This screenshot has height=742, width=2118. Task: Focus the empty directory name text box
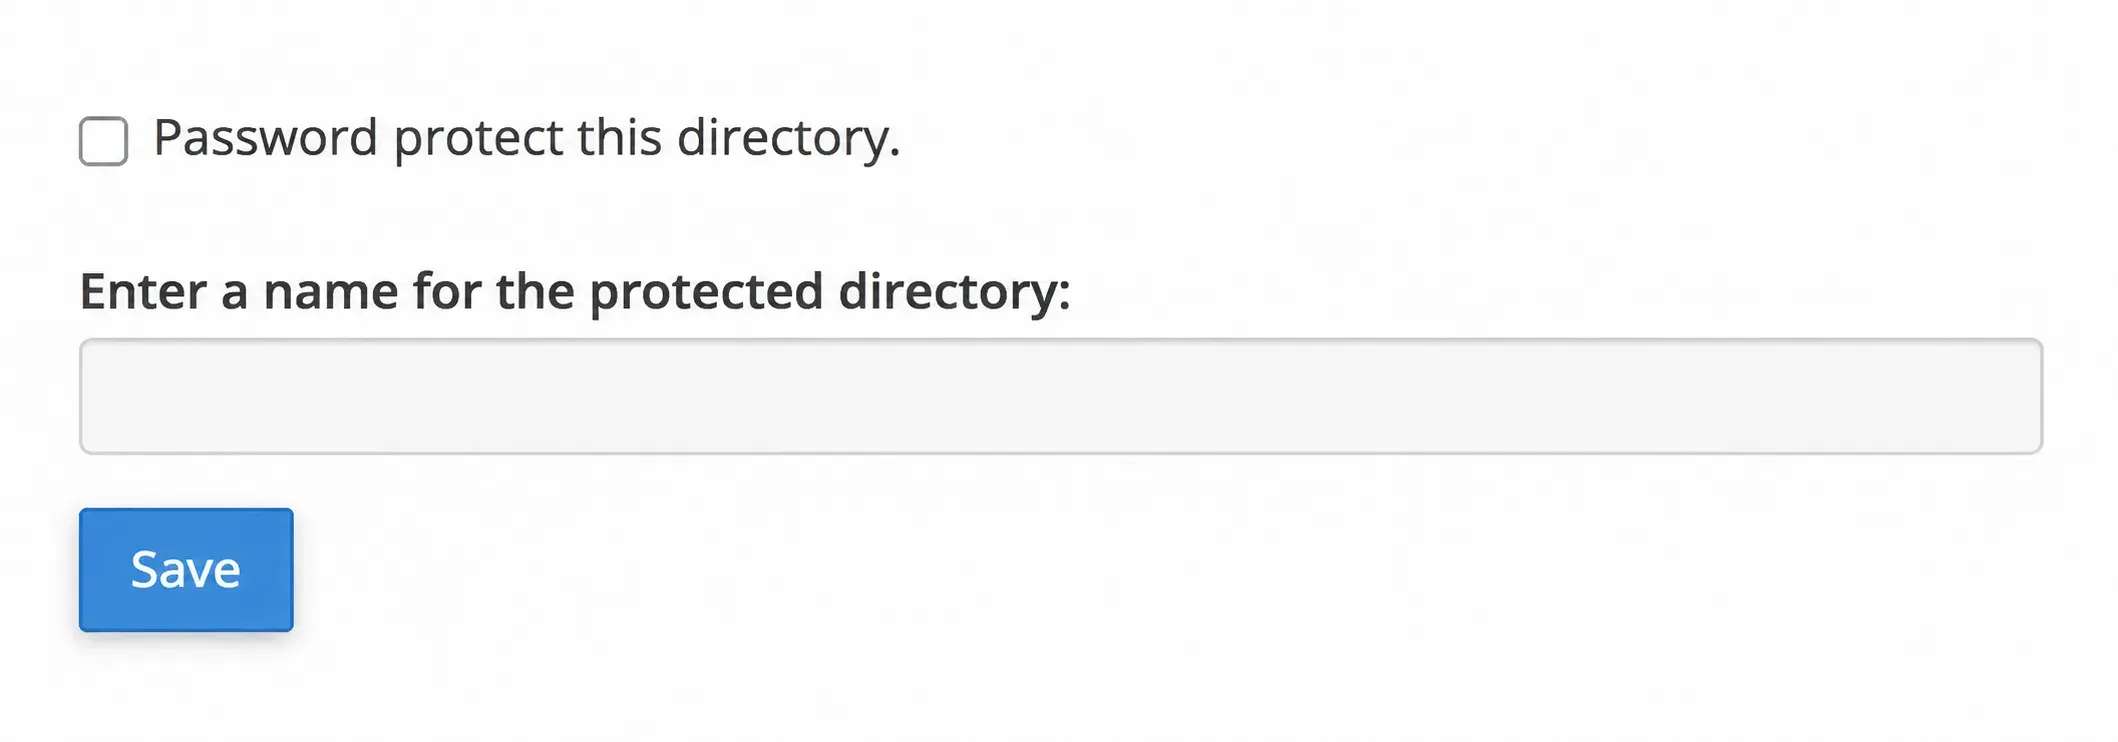1061,396
